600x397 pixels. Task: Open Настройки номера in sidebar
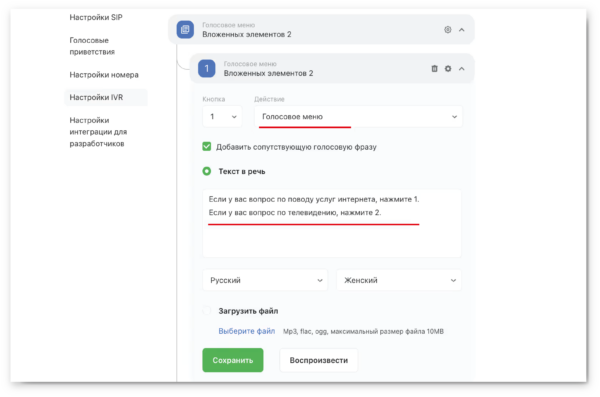pyautogui.click(x=104, y=75)
